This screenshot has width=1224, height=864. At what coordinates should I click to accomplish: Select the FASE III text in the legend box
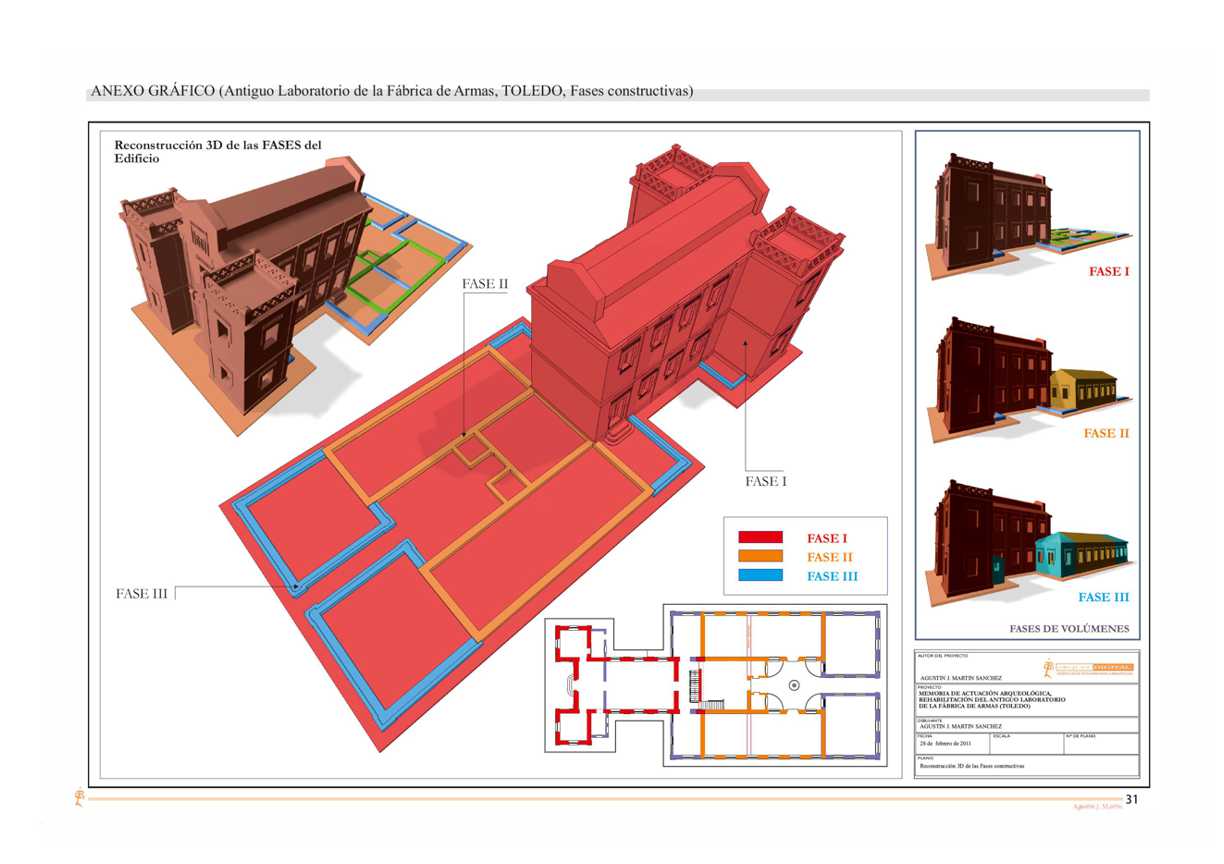[x=832, y=576]
